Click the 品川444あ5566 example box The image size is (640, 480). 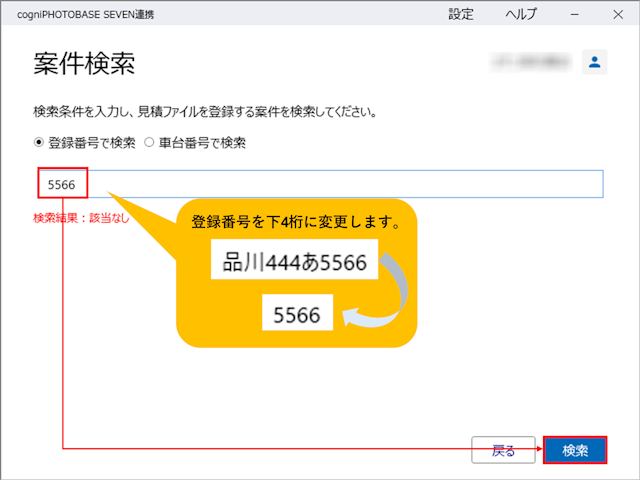pyautogui.click(x=294, y=260)
